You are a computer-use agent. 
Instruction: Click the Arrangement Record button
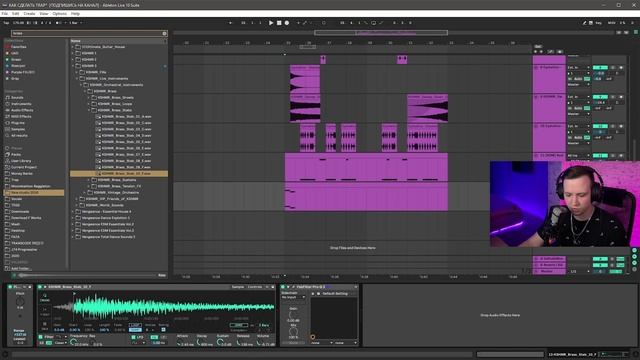(287, 23)
